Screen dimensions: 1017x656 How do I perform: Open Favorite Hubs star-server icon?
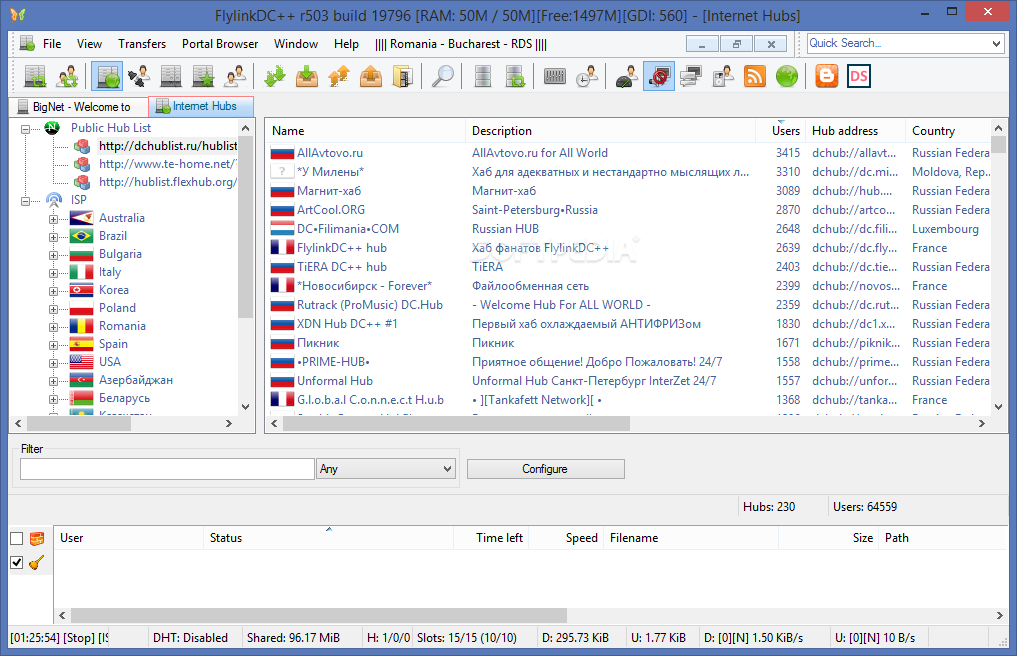pos(203,77)
